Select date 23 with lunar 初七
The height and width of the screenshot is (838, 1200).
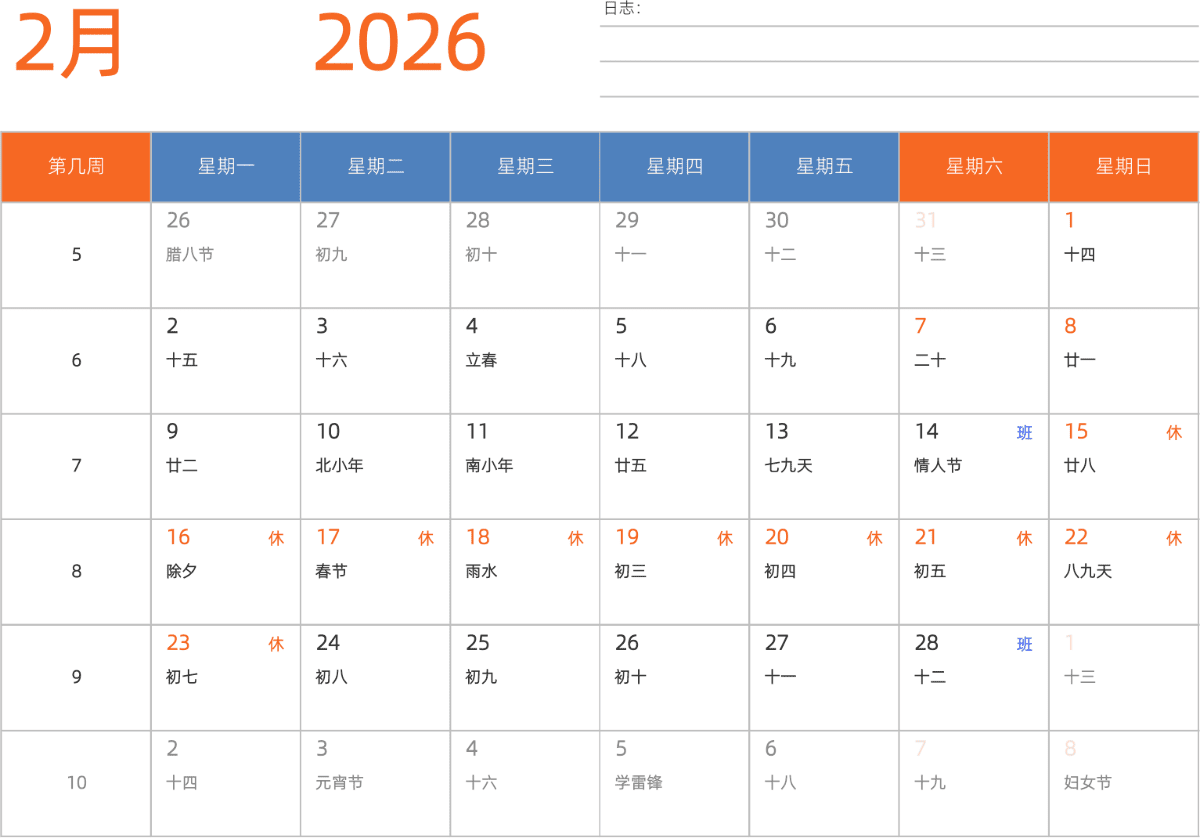(226, 678)
